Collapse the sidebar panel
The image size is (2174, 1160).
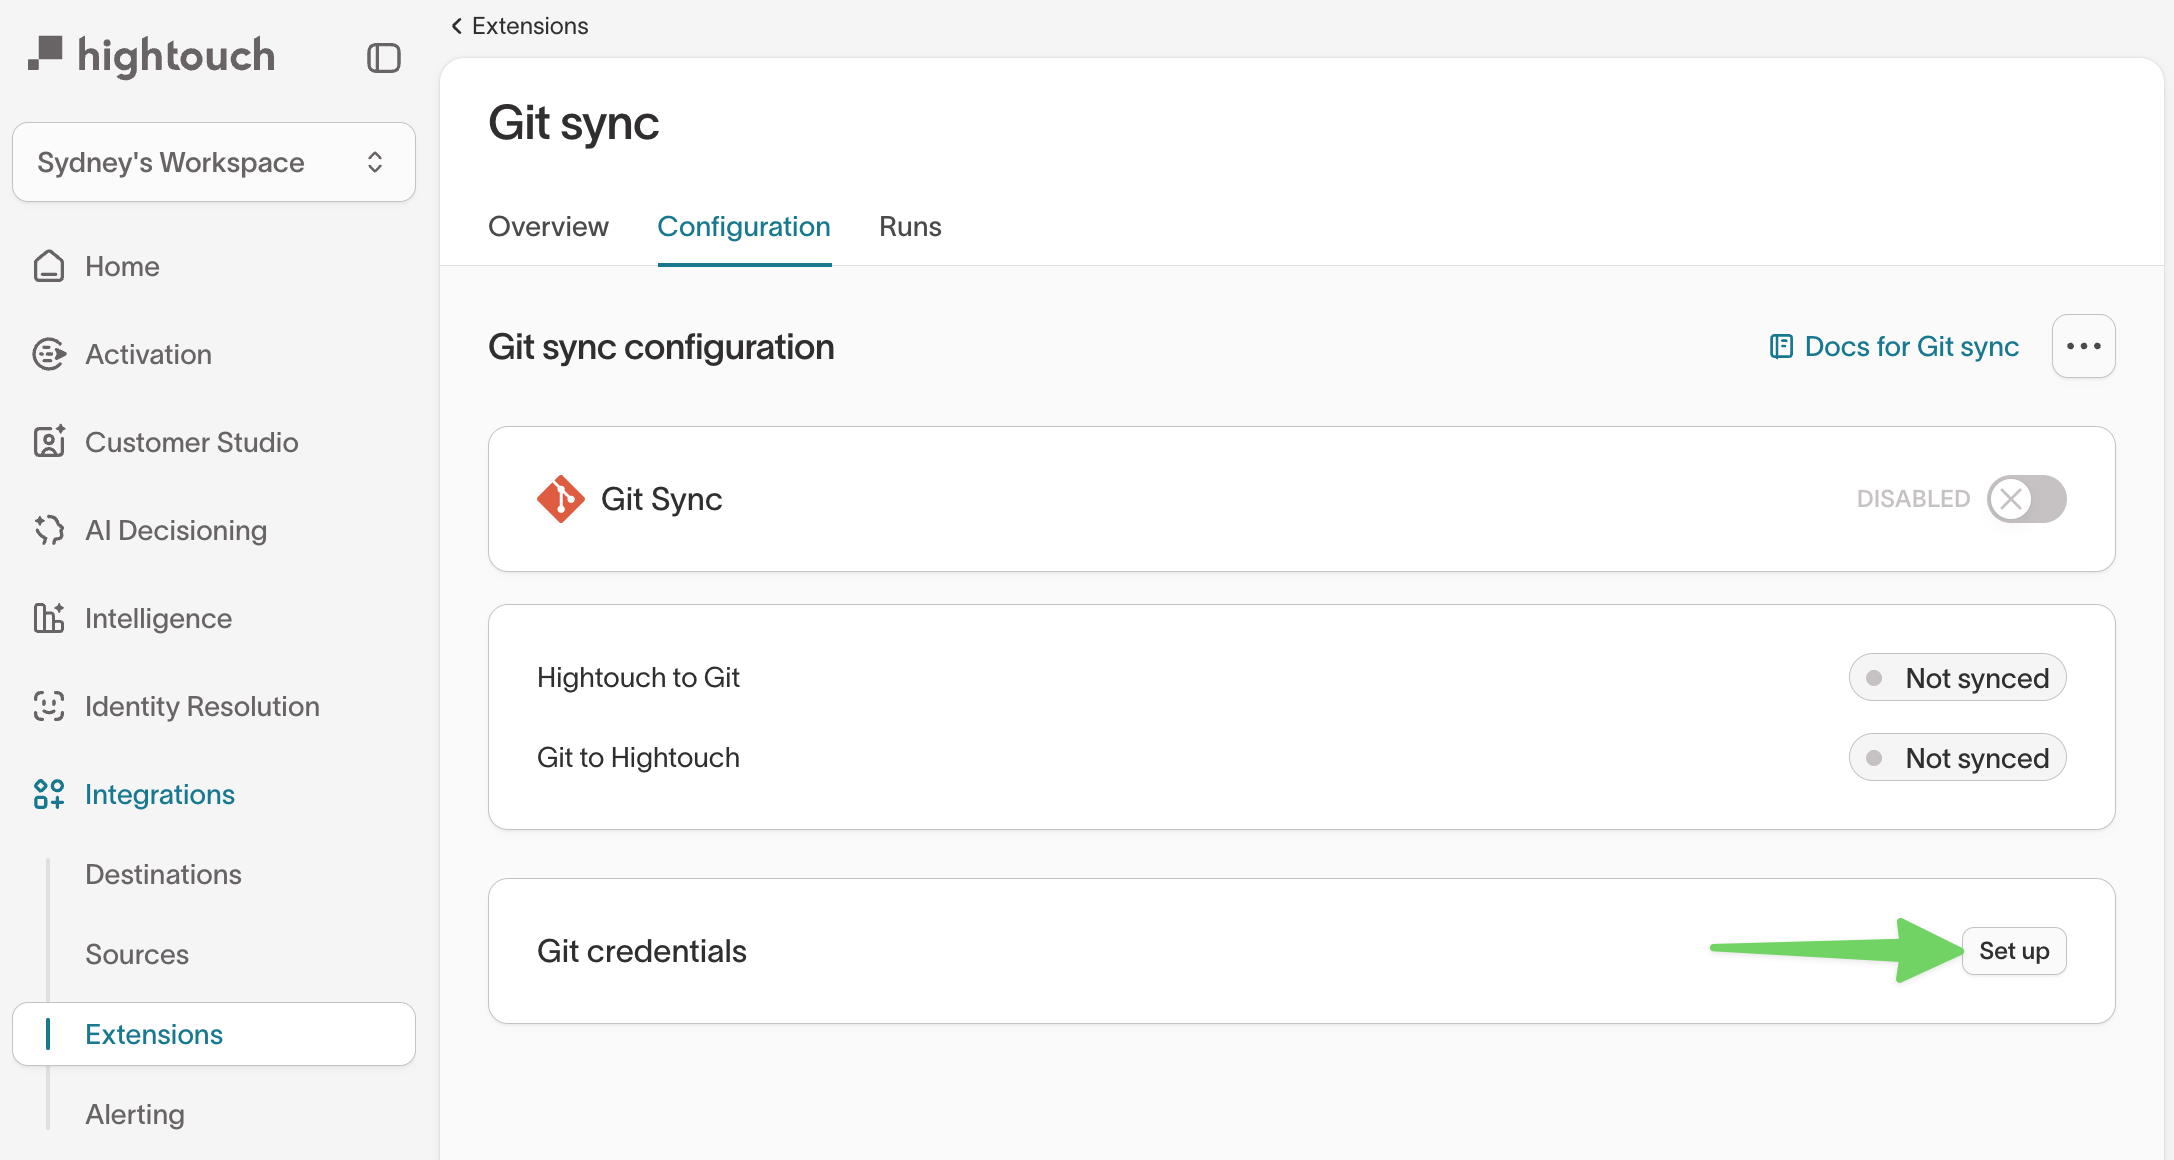pyautogui.click(x=383, y=58)
